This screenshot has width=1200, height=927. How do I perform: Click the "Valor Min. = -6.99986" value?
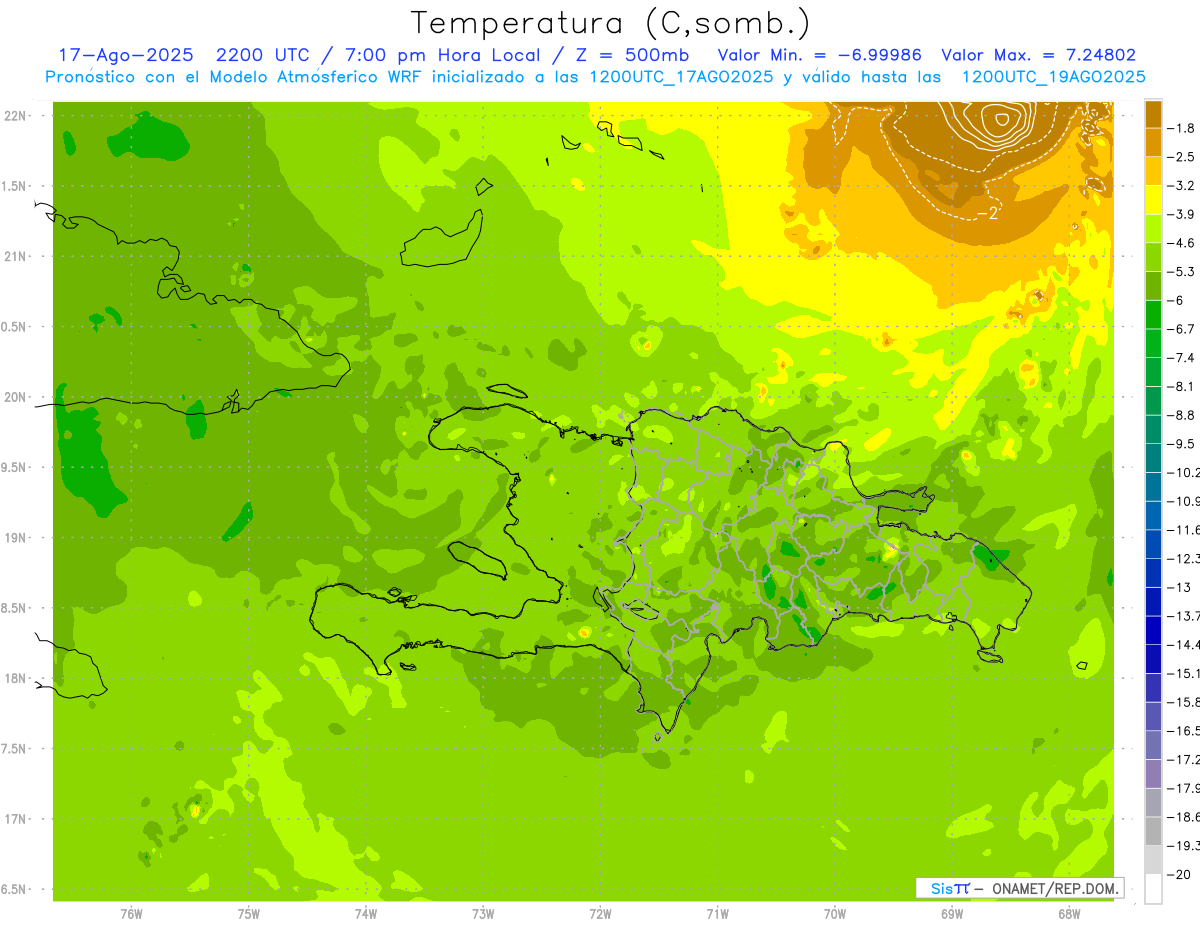click(x=820, y=55)
